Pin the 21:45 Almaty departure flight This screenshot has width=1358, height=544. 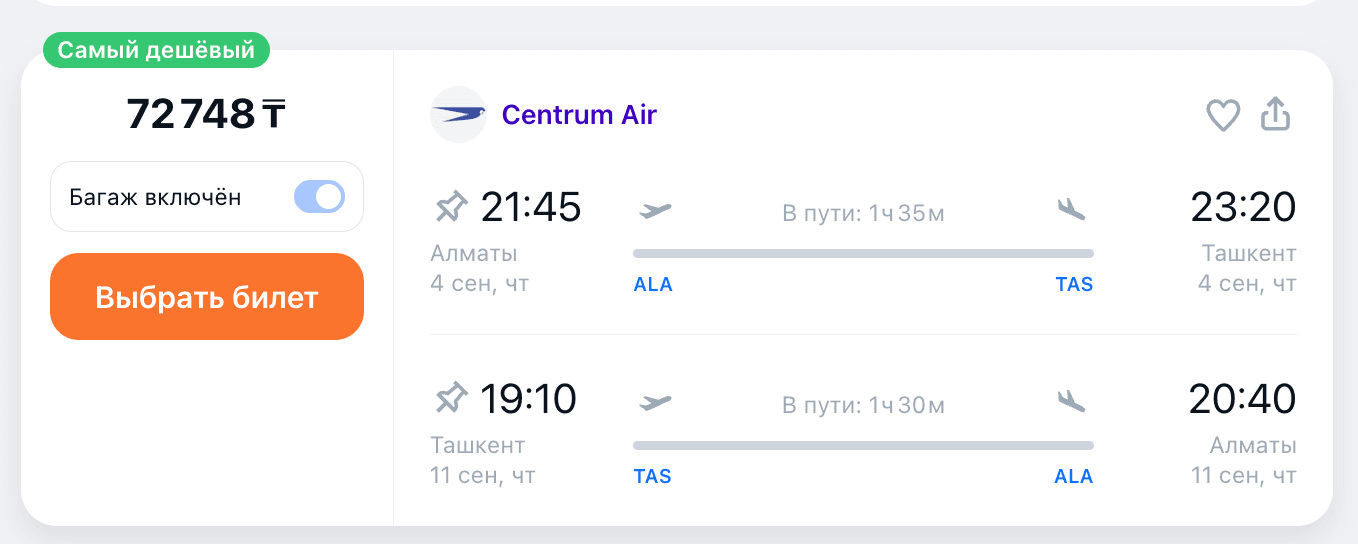tap(451, 208)
